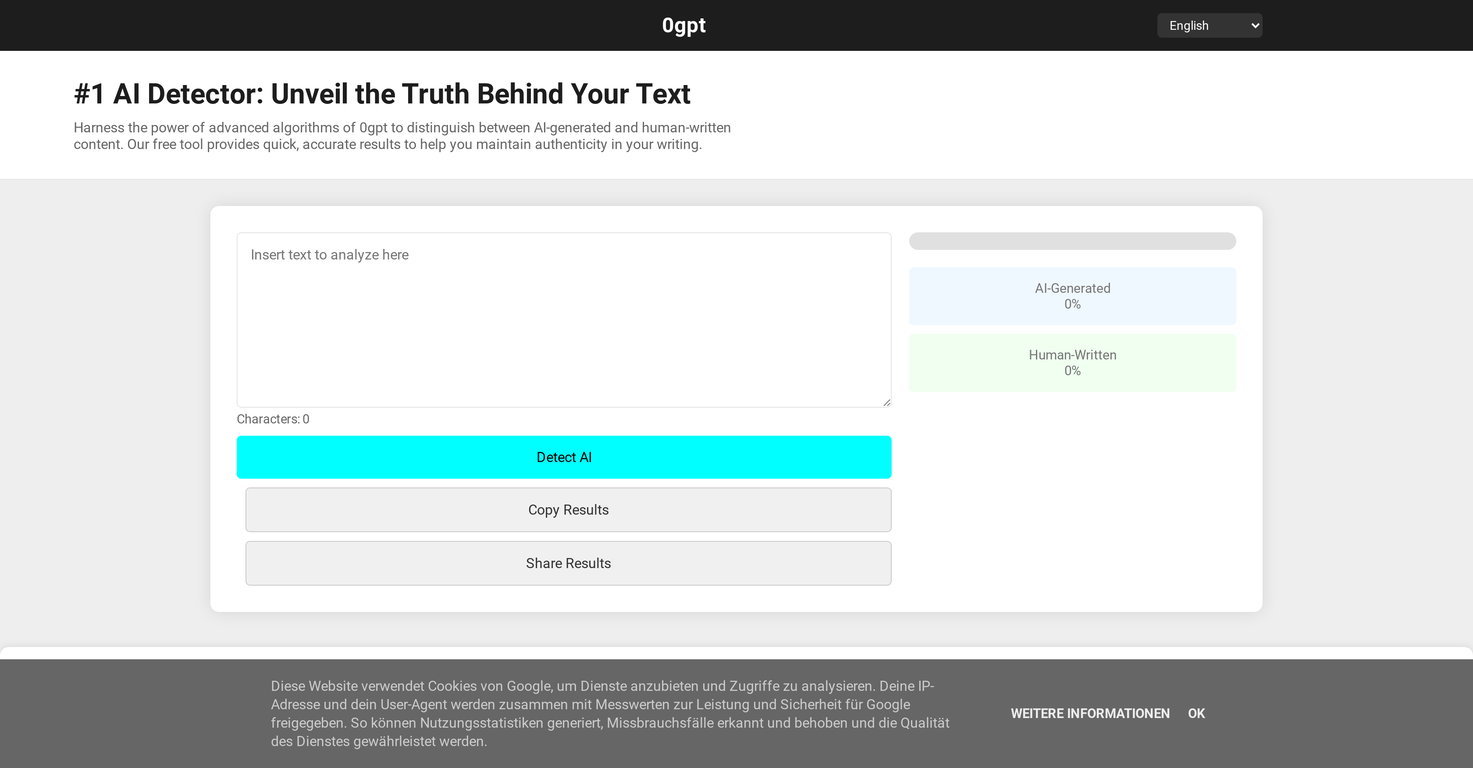This screenshot has width=1473, height=768.
Task: Click the #1 AI Detector headline
Action: (x=382, y=94)
